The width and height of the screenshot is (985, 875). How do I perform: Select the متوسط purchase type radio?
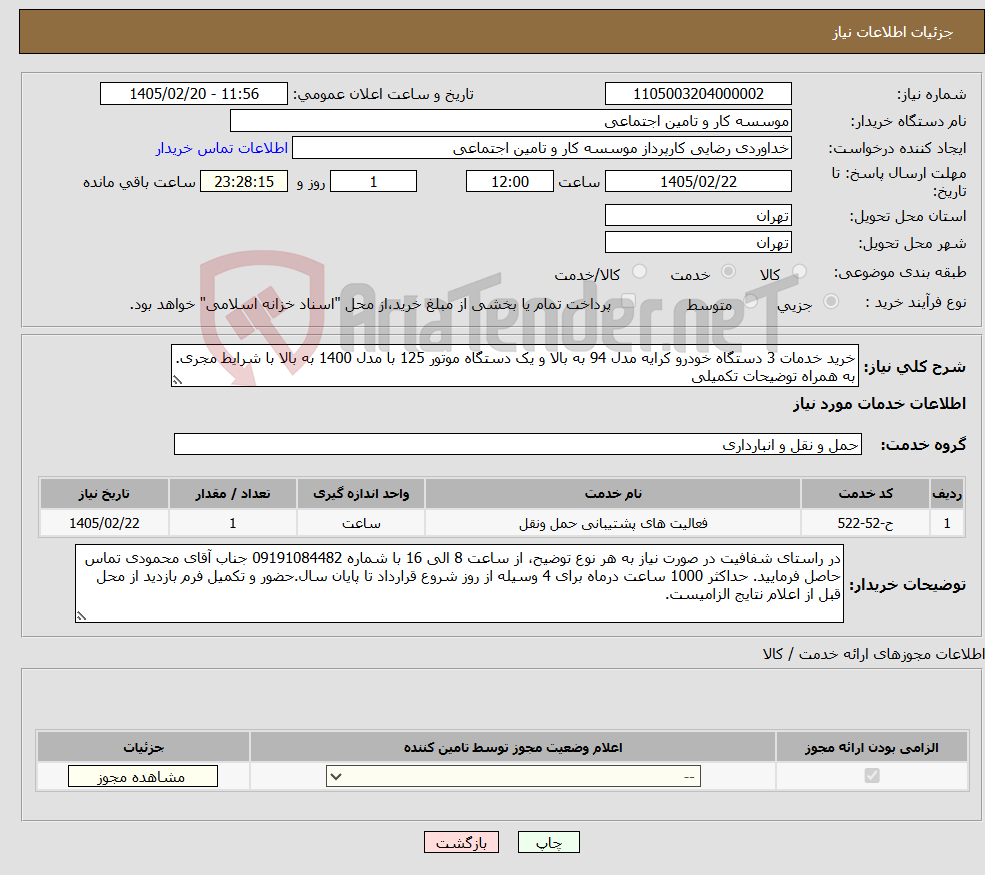751,302
